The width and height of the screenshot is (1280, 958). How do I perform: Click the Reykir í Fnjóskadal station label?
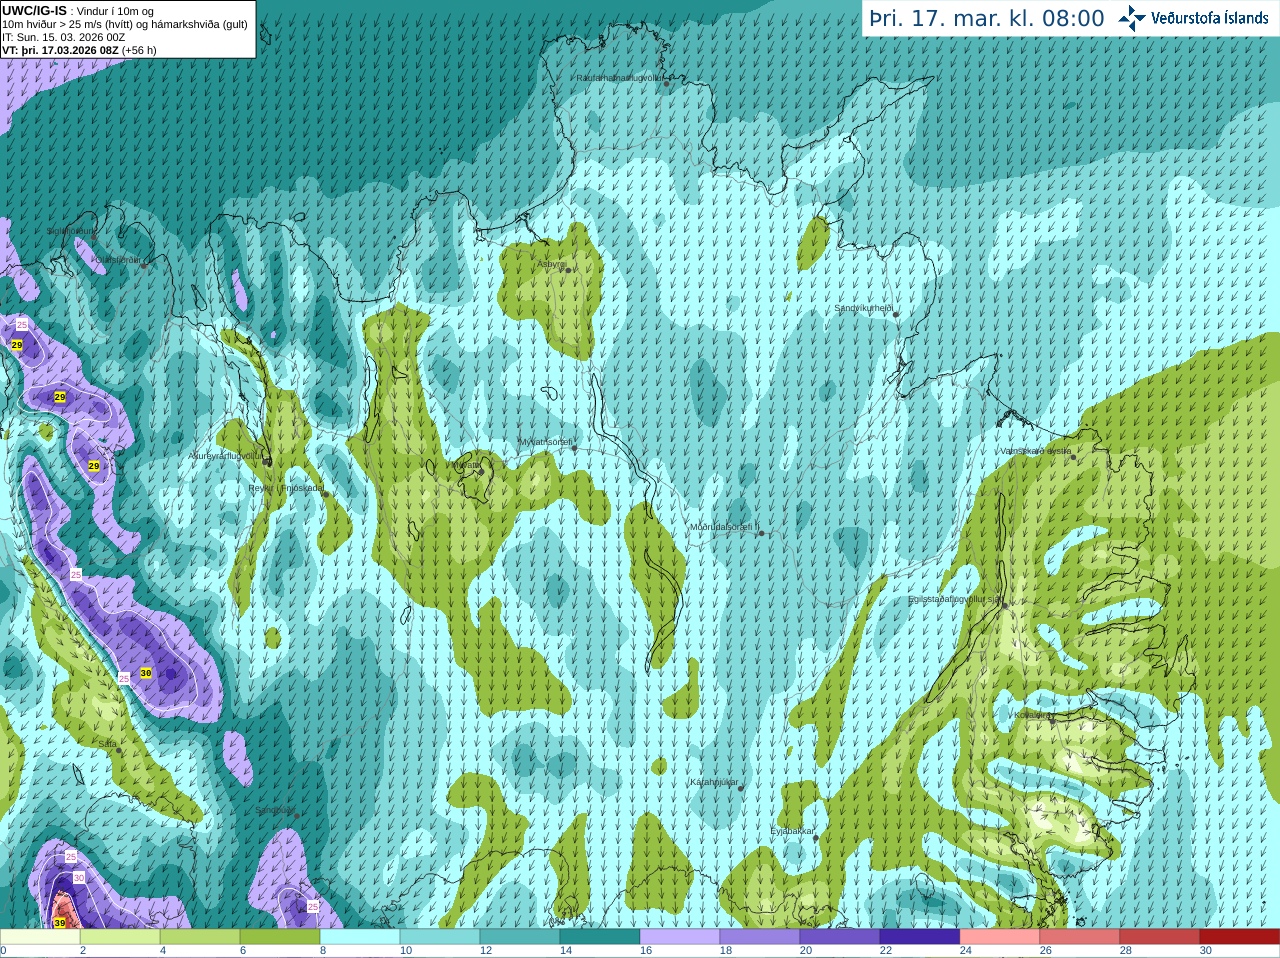pyautogui.click(x=286, y=488)
